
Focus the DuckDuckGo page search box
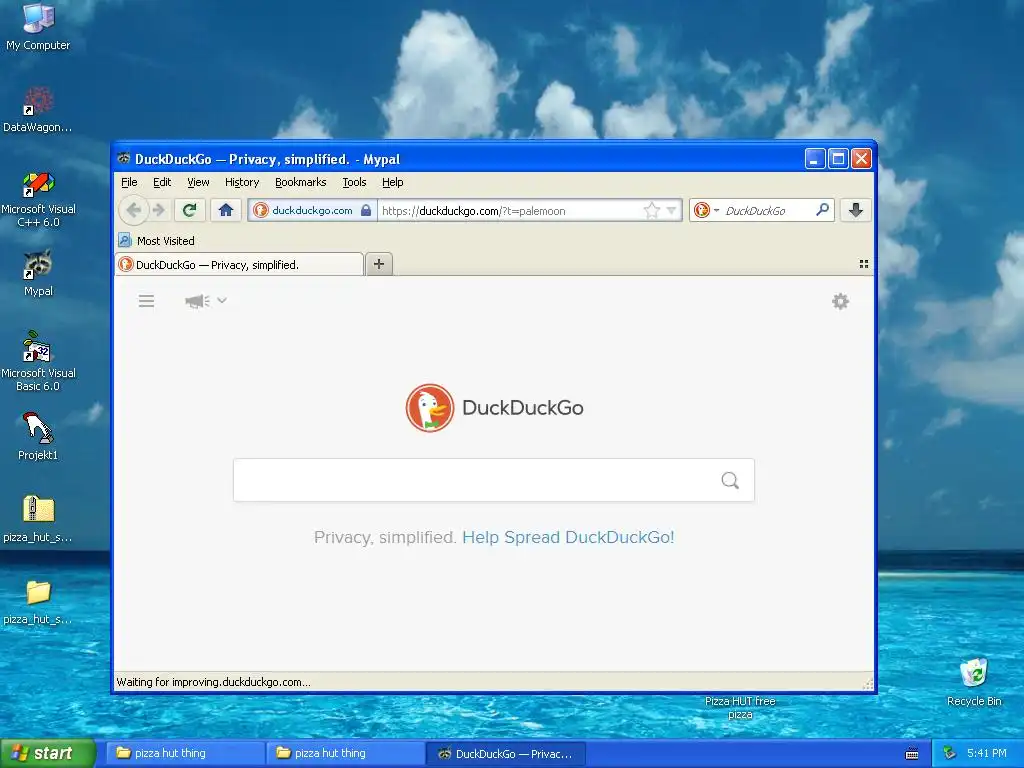(494, 480)
